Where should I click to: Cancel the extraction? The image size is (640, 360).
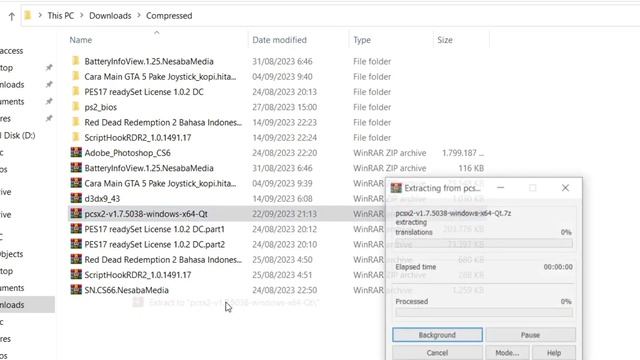pos(437,353)
